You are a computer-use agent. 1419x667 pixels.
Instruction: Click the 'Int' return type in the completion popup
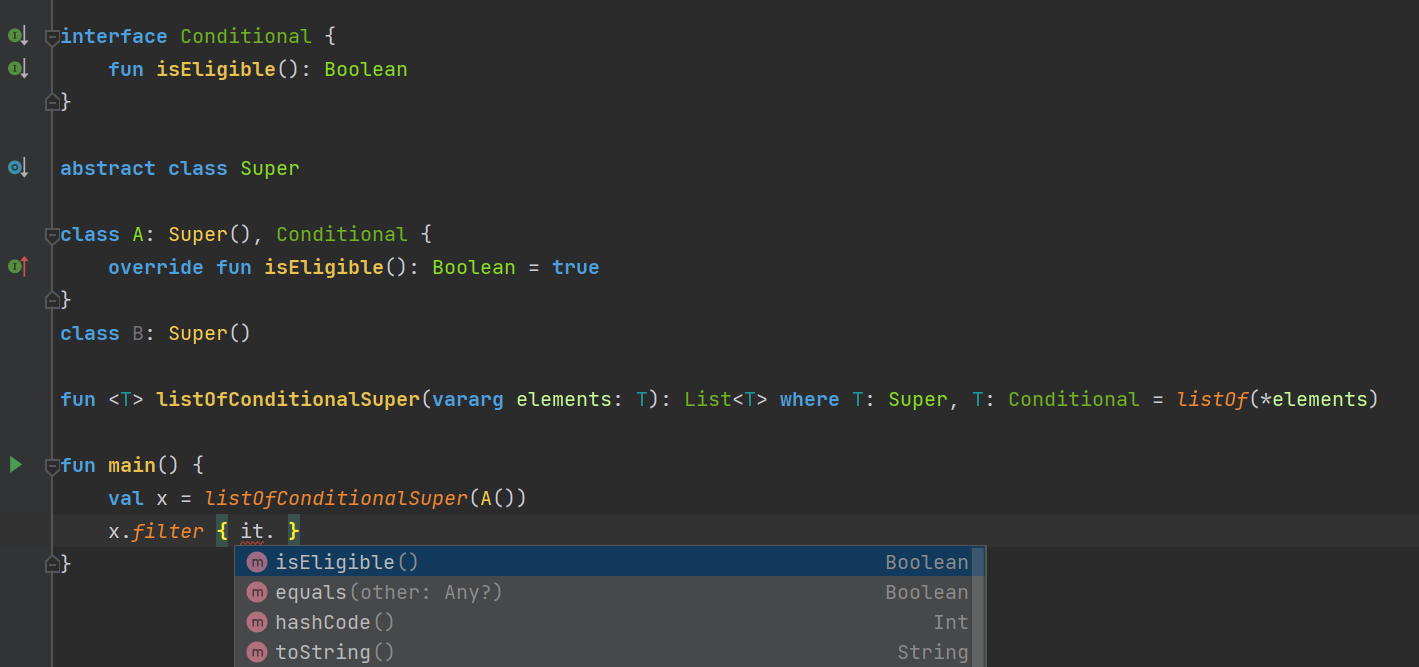pos(951,622)
